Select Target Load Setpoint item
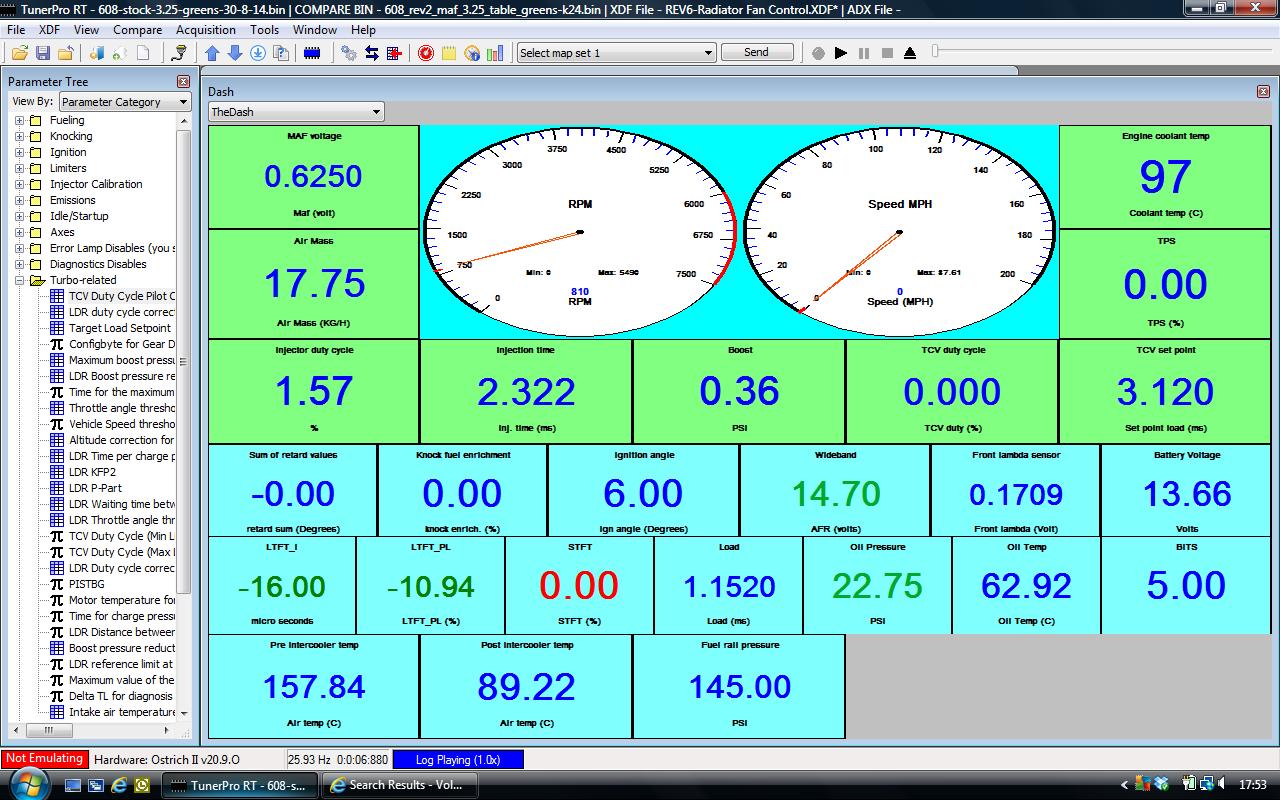Image resolution: width=1280 pixels, height=800 pixels. point(120,328)
